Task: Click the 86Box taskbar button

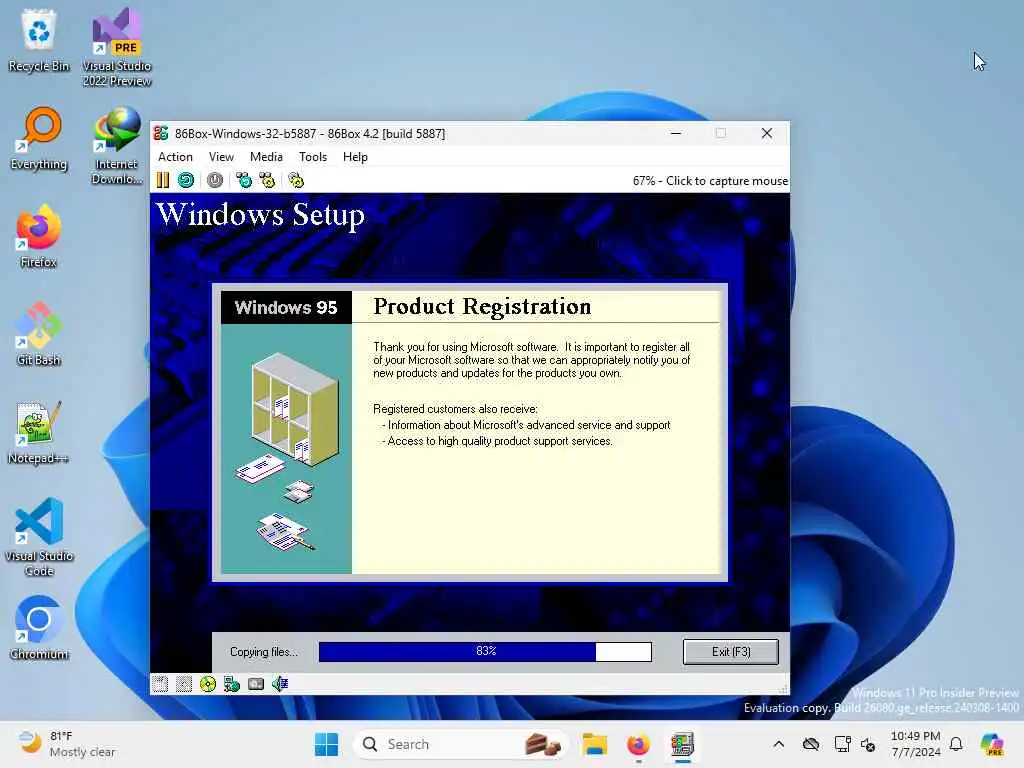Action: click(682, 744)
